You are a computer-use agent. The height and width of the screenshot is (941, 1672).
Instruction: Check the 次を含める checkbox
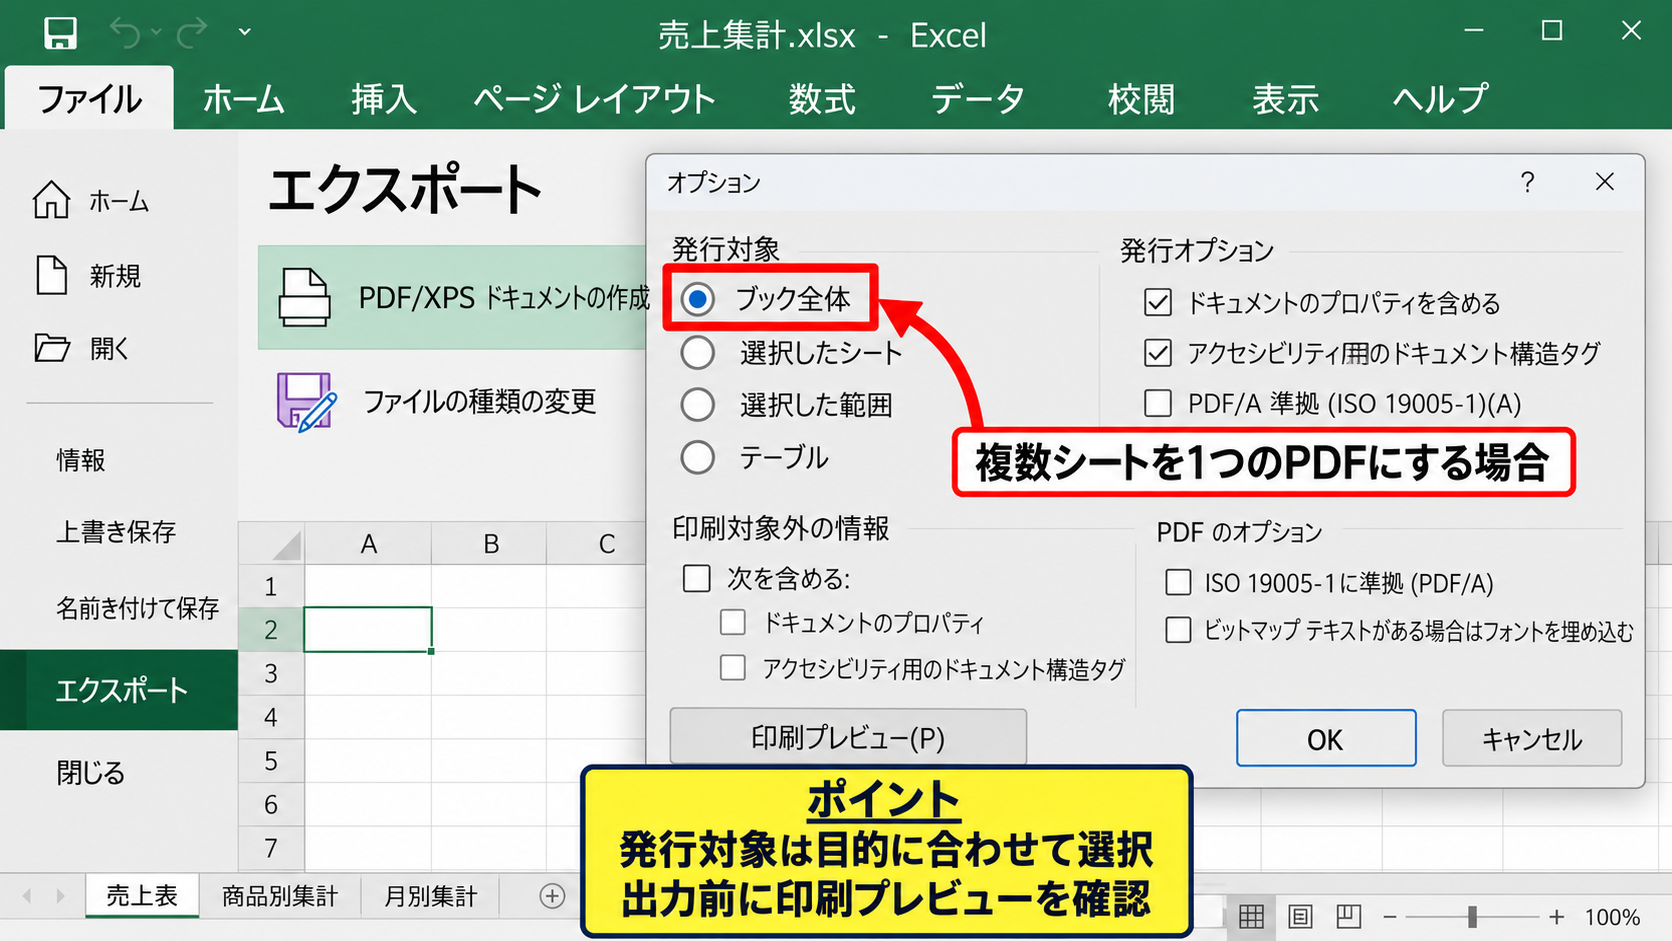pos(697,578)
